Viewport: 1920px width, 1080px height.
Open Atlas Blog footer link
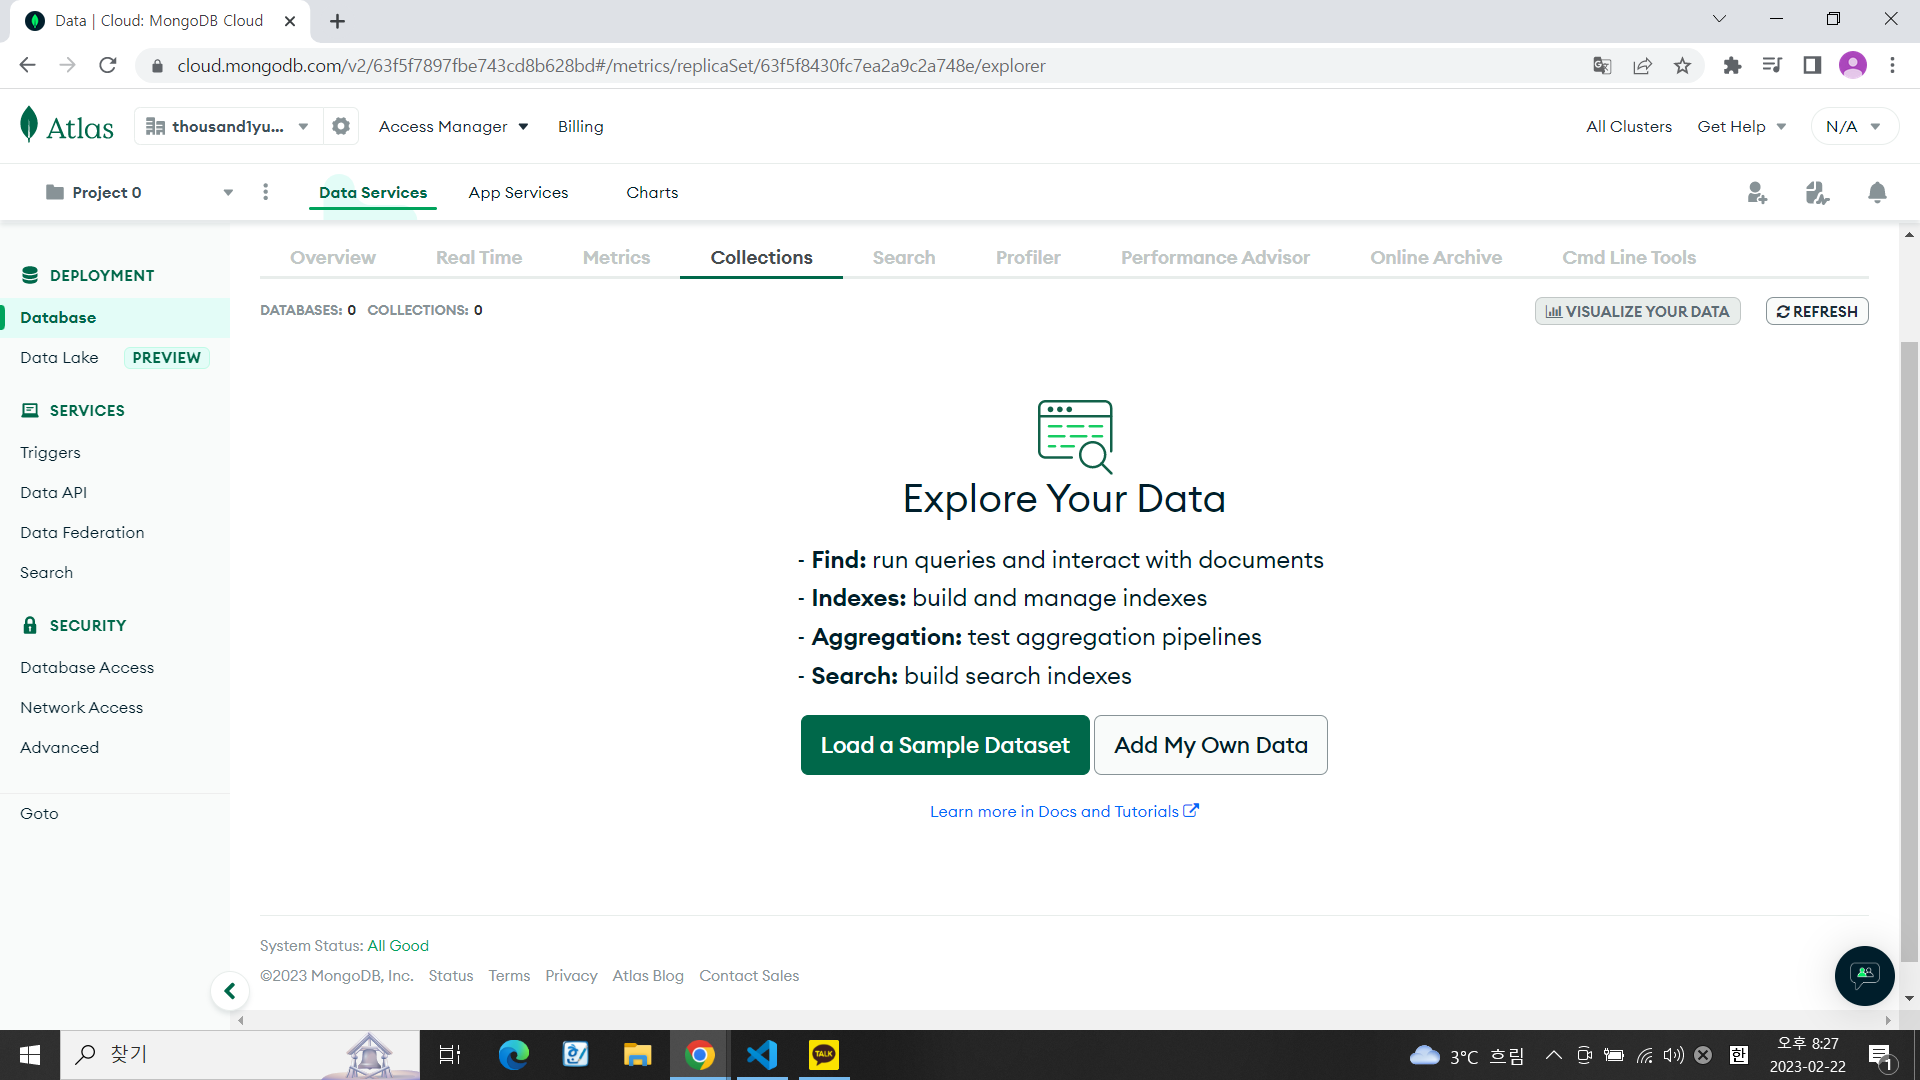click(x=648, y=975)
